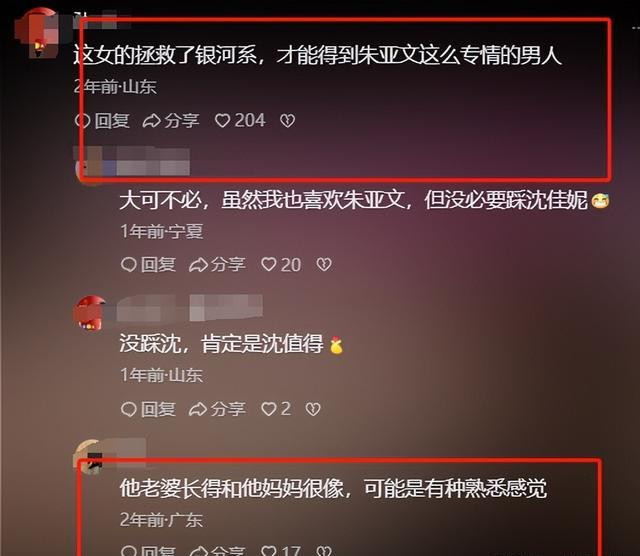Like the comment with 204 likes
Screen dimensions: 640x556
click(x=222, y=120)
